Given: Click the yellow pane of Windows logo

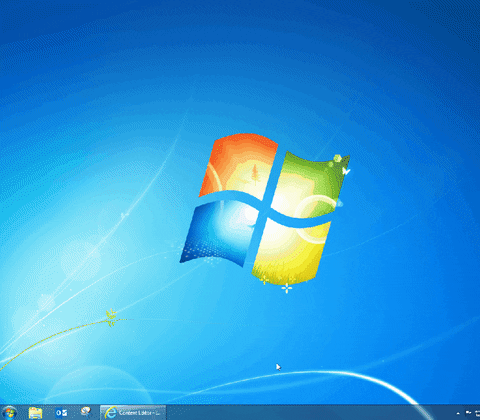Looking at the screenshot, I should (290, 252).
